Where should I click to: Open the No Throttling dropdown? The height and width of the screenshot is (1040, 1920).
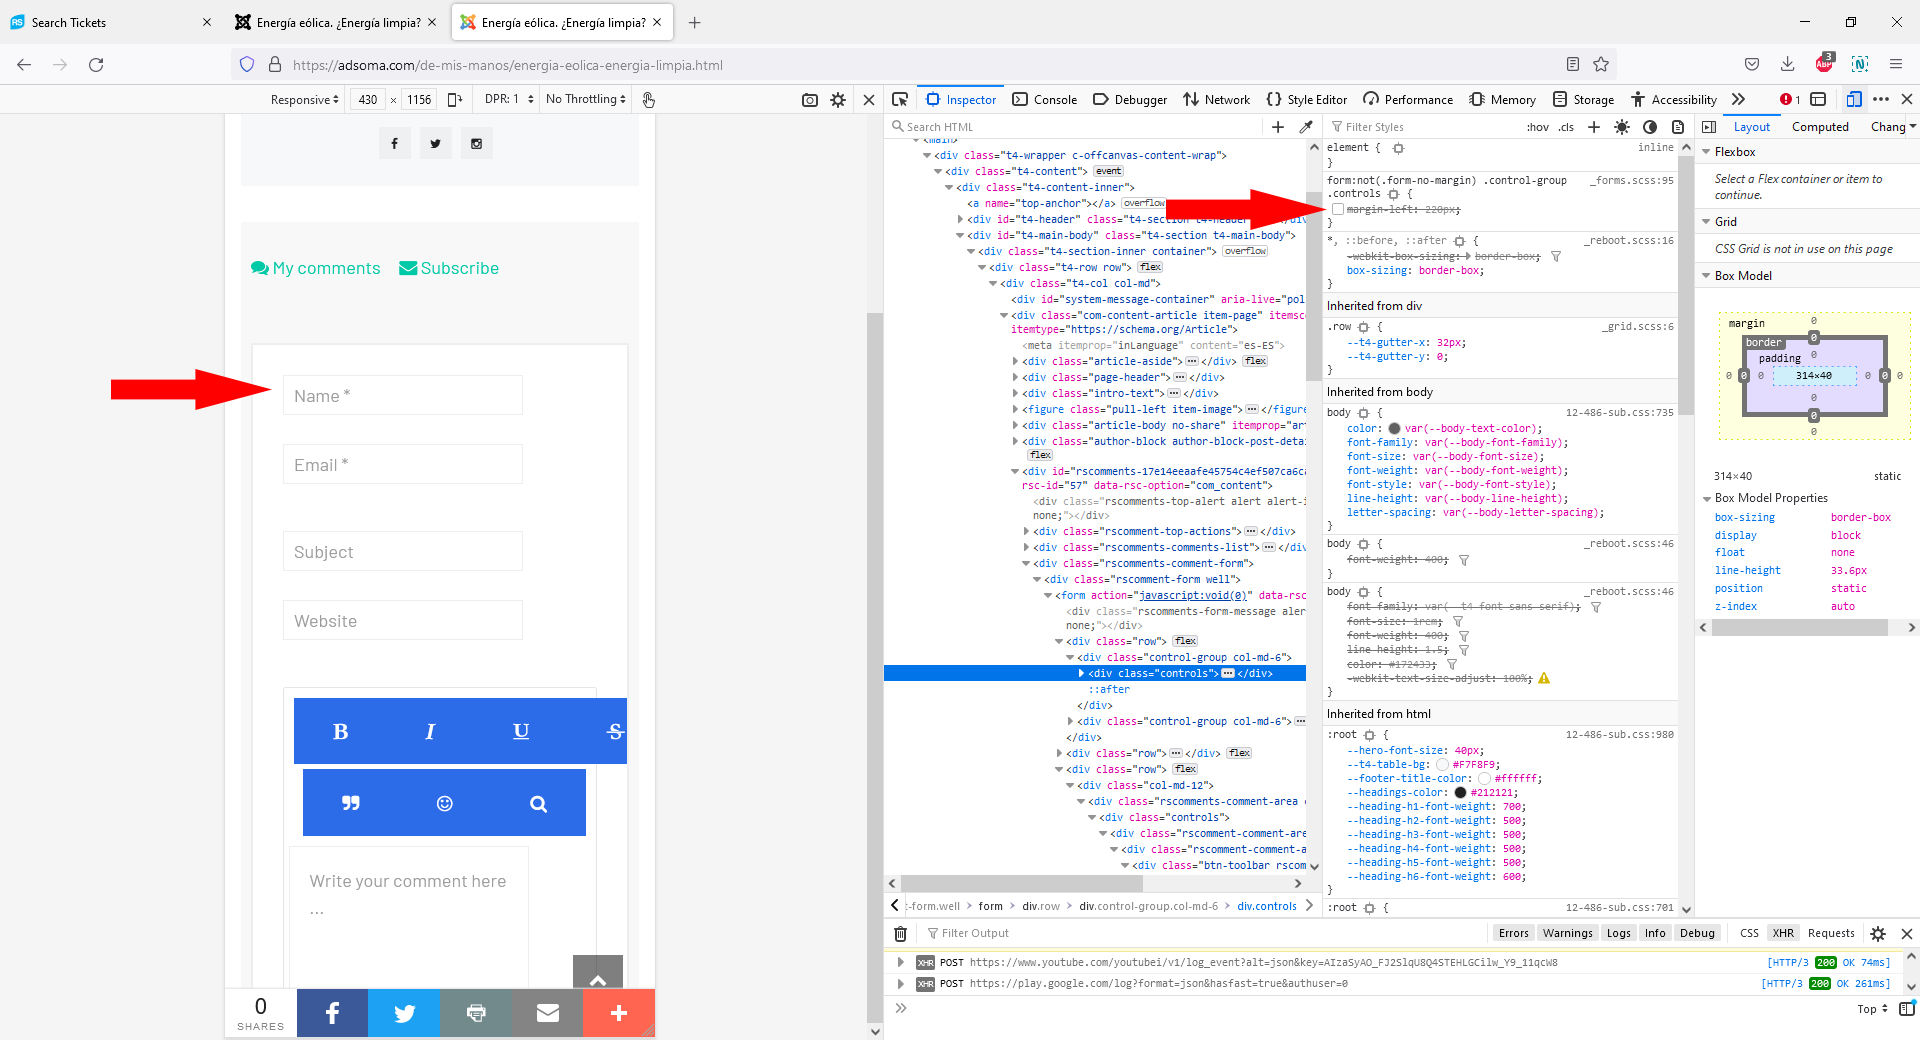pyautogui.click(x=586, y=99)
